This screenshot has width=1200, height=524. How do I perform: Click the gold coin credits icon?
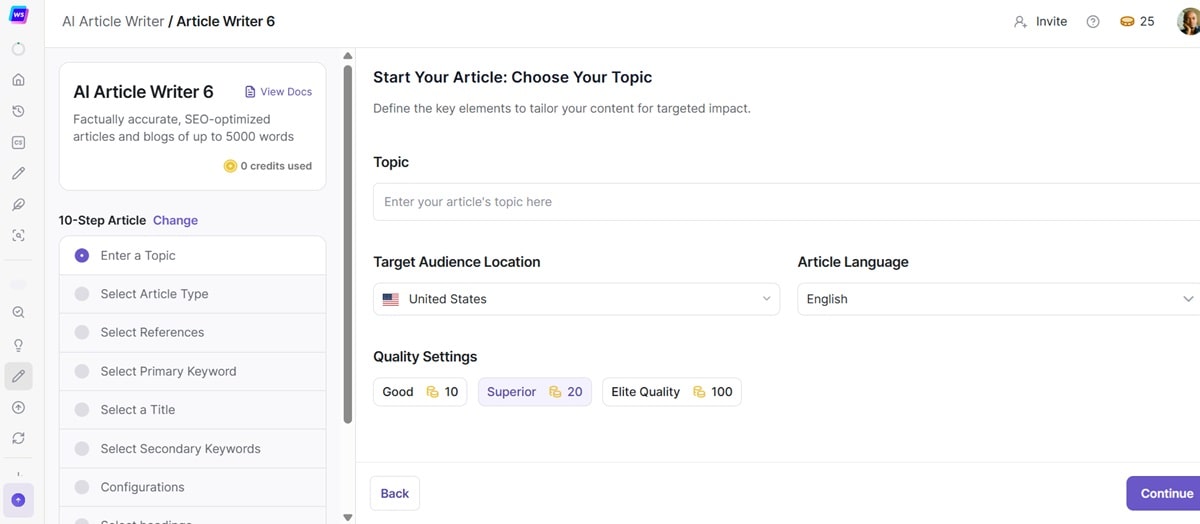pos(1127,22)
